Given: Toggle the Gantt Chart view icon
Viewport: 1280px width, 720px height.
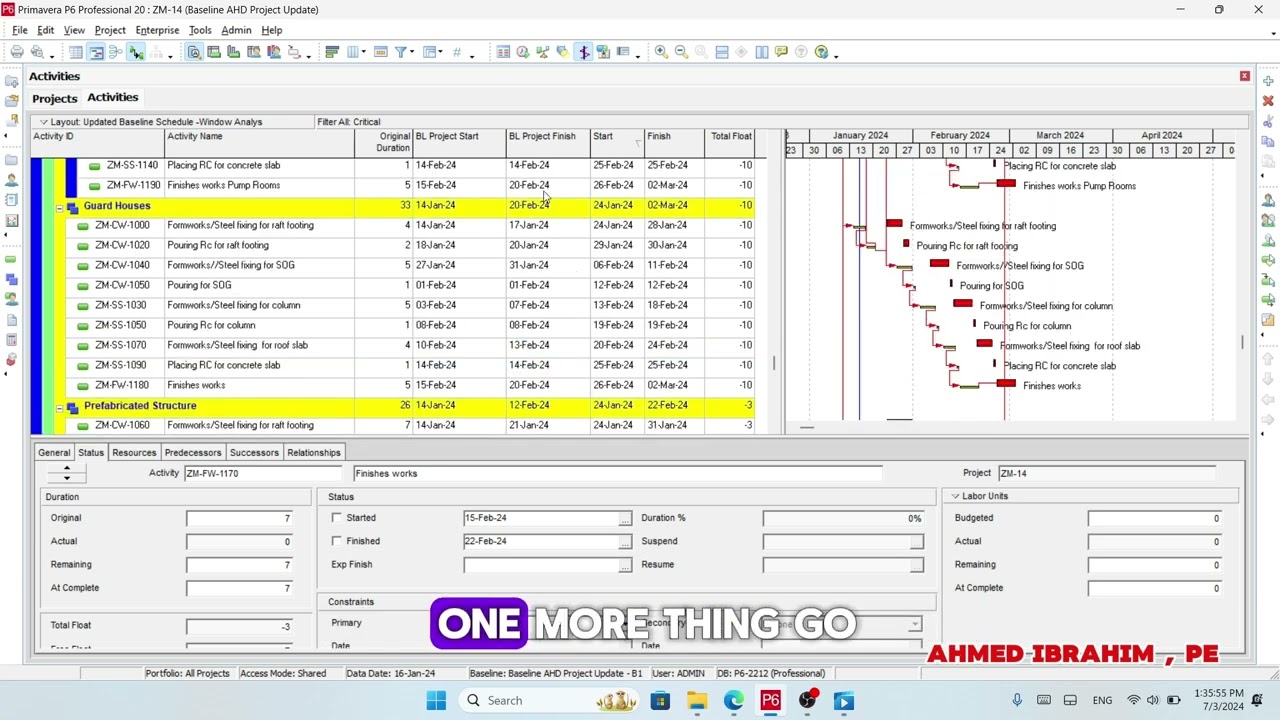Looking at the screenshot, I should tap(96, 52).
